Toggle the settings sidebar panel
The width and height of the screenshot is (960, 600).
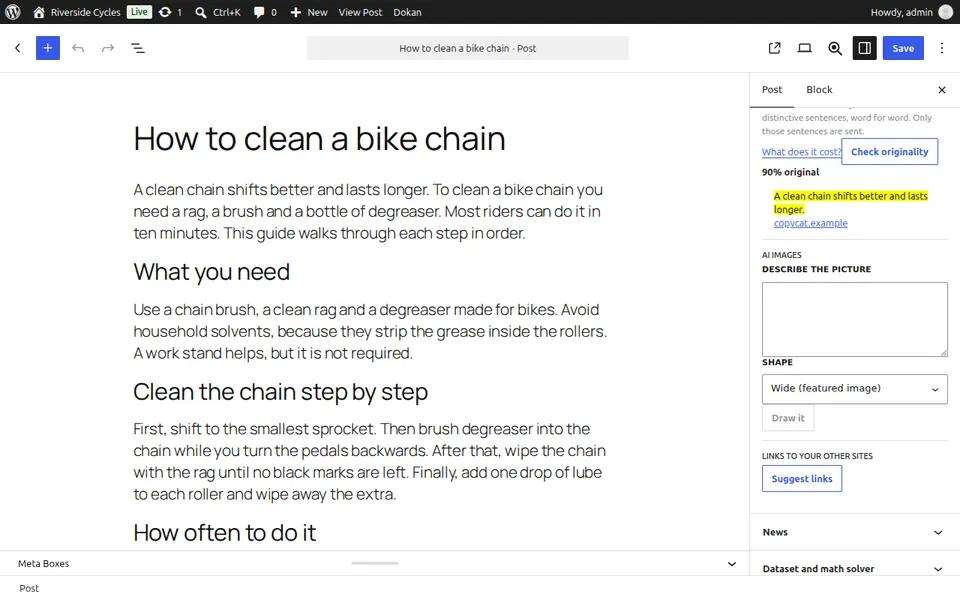coord(864,48)
